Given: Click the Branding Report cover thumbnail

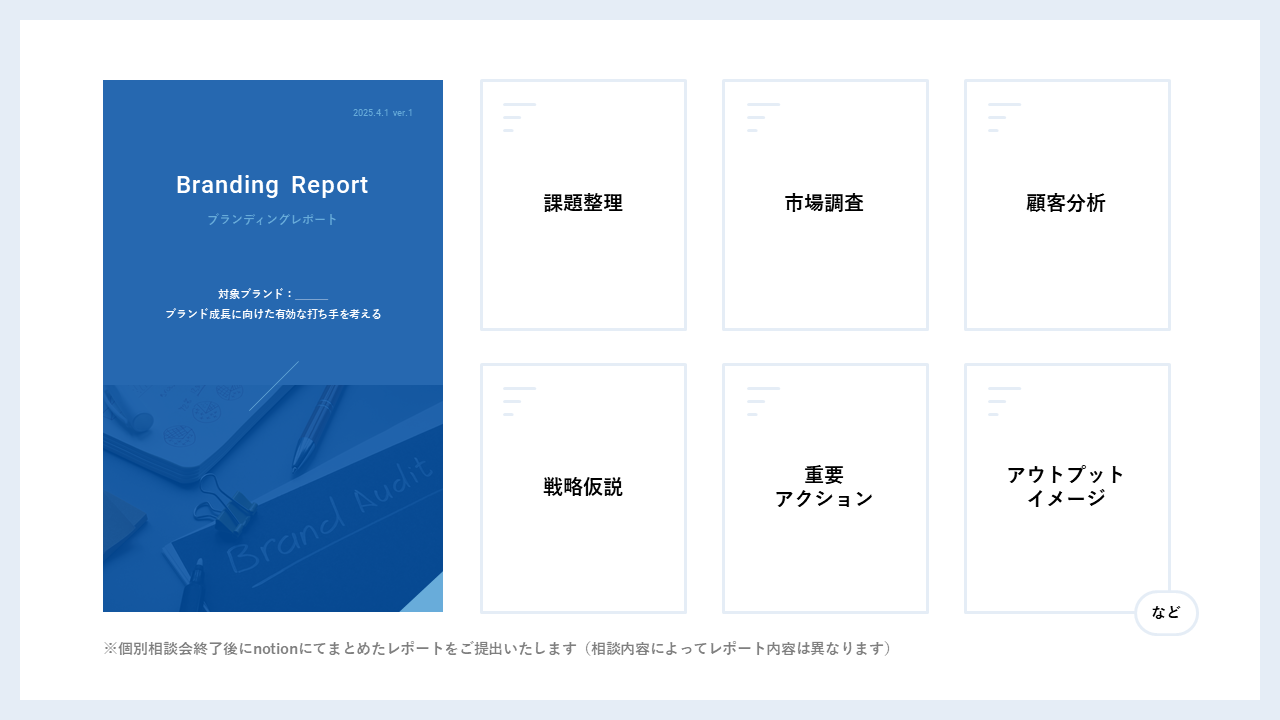Looking at the screenshot, I should [x=273, y=346].
